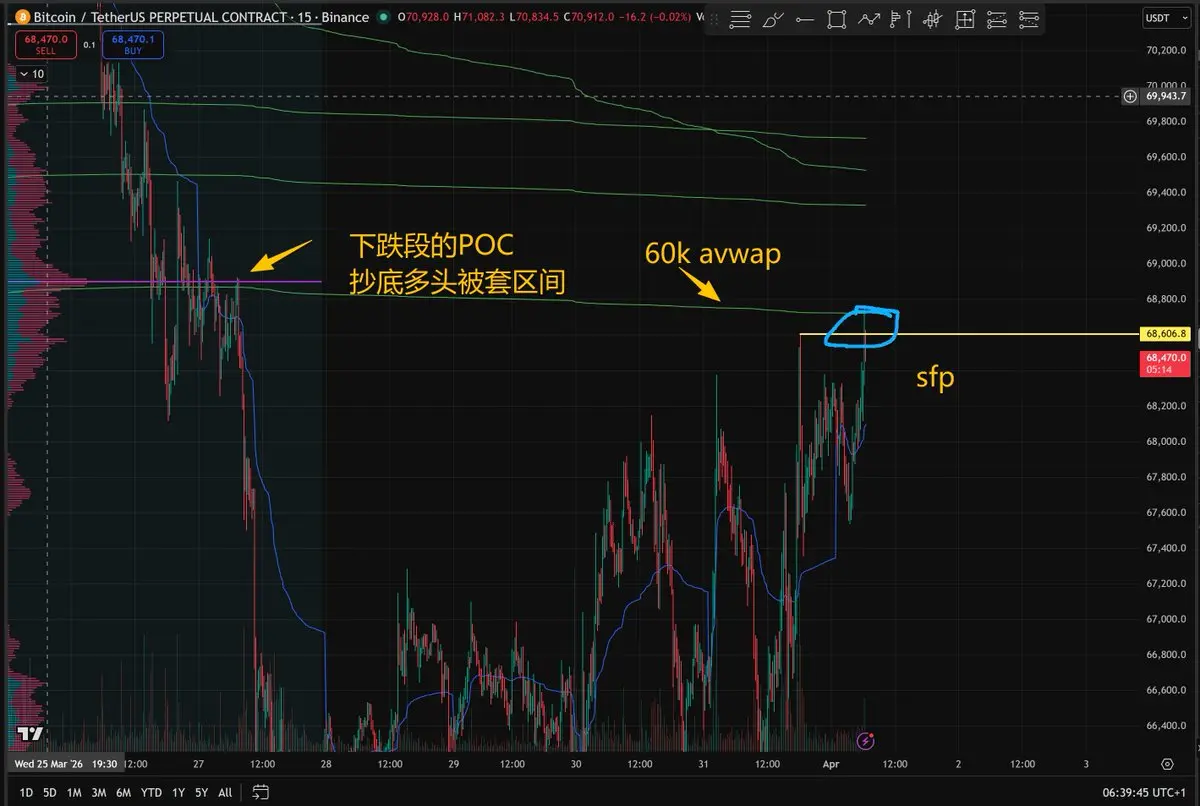Open the Go to date calendar icon
The image size is (1200, 806).
(x=260, y=792)
